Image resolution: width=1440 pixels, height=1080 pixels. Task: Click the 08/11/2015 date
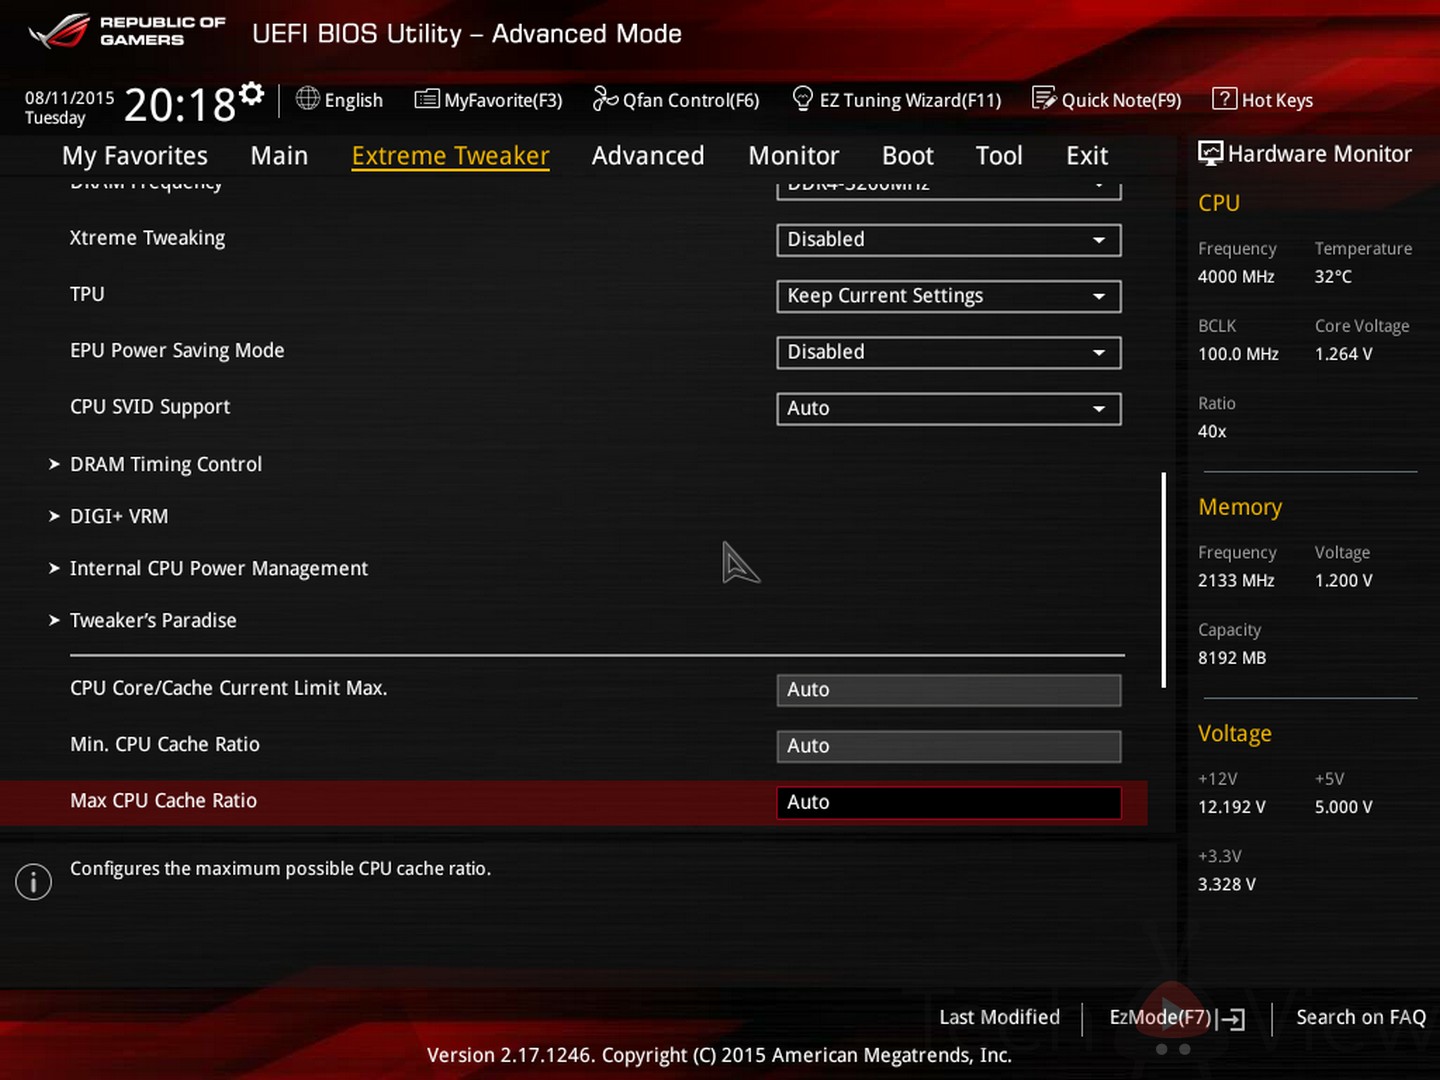click(x=69, y=98)
